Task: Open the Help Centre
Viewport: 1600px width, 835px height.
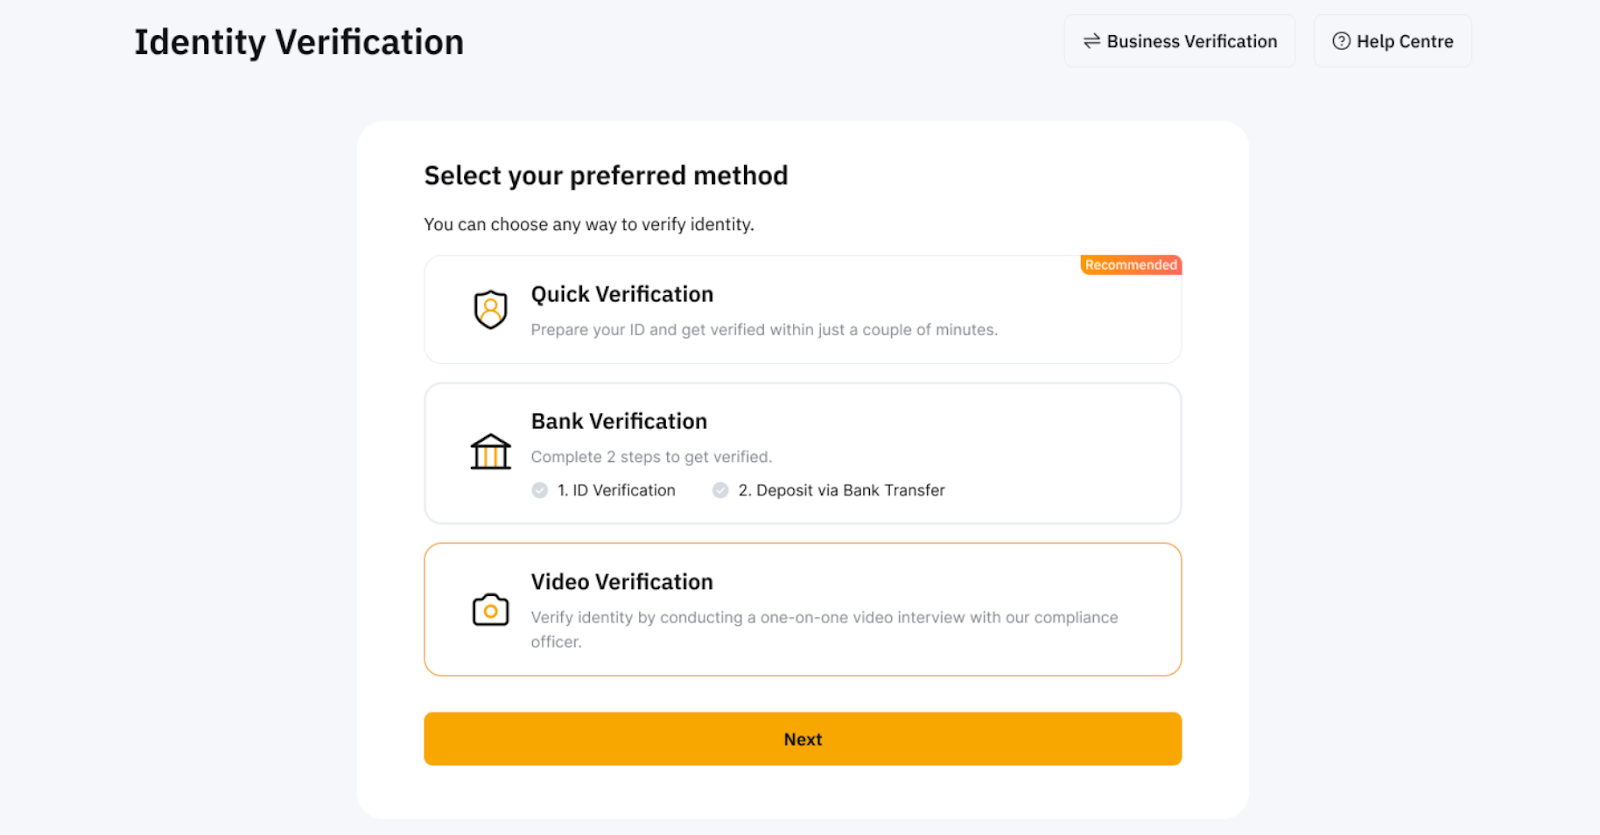Action: tap(1404, 41)
